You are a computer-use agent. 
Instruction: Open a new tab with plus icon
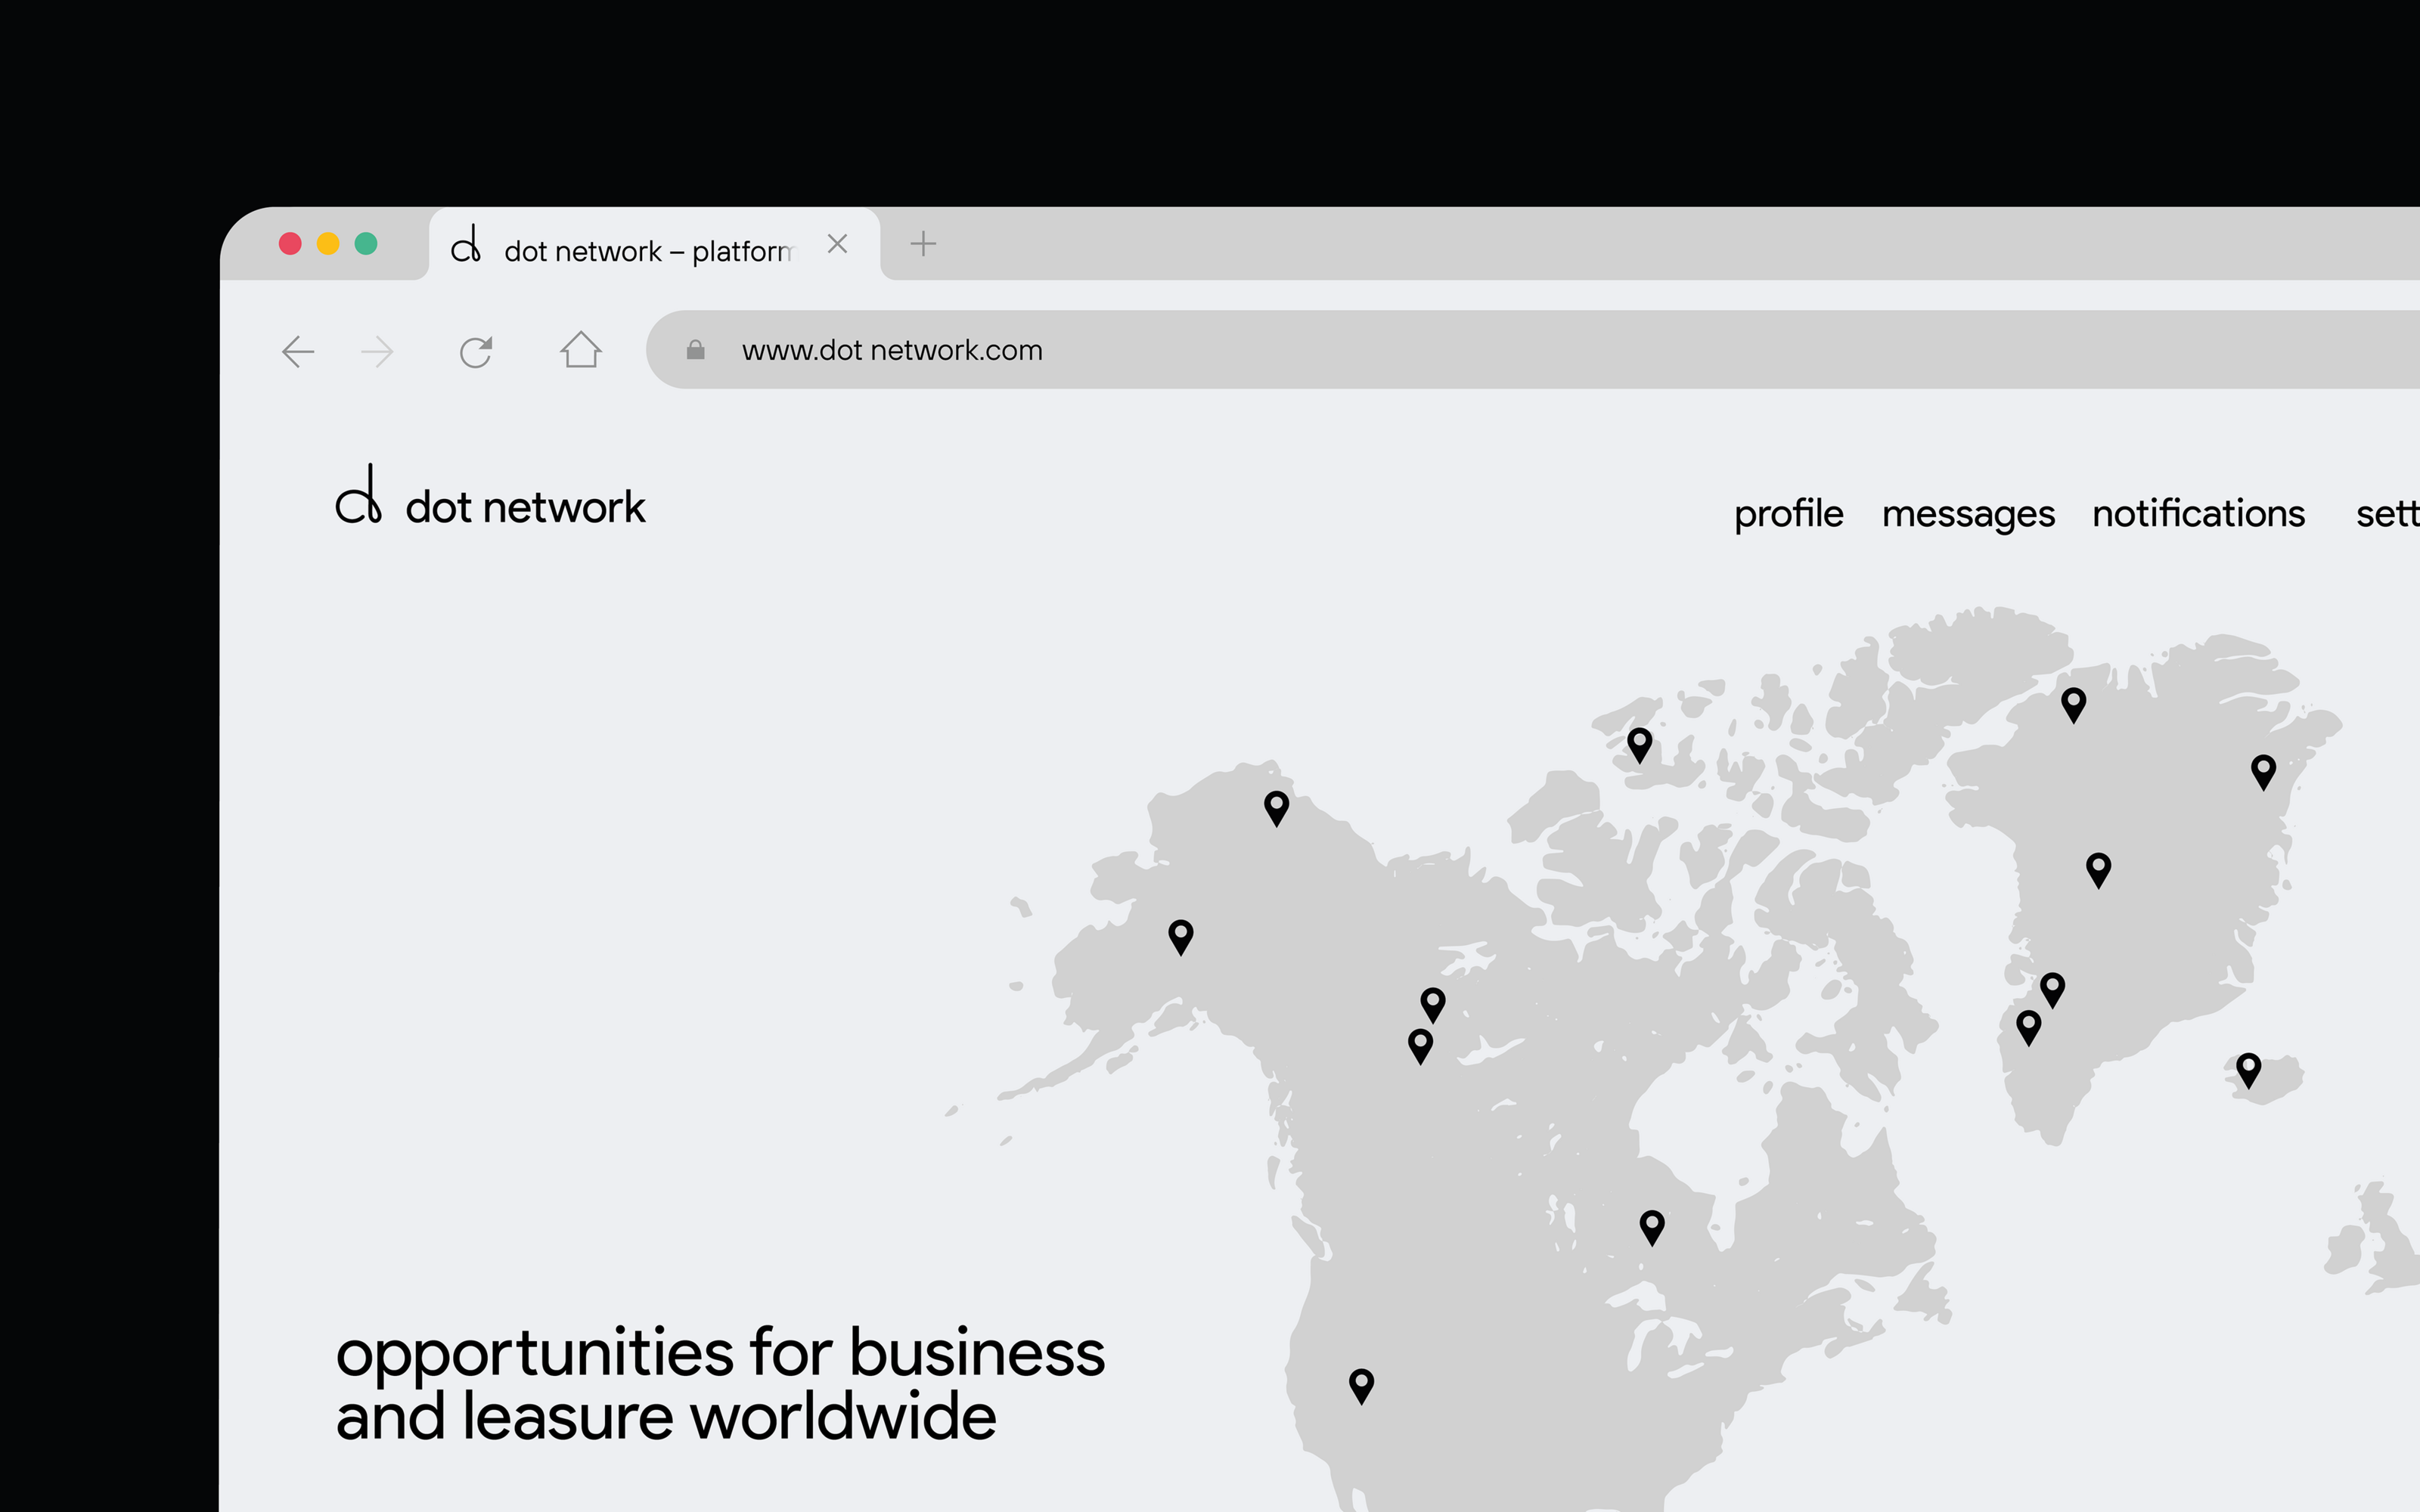click(x=923, y=244)
